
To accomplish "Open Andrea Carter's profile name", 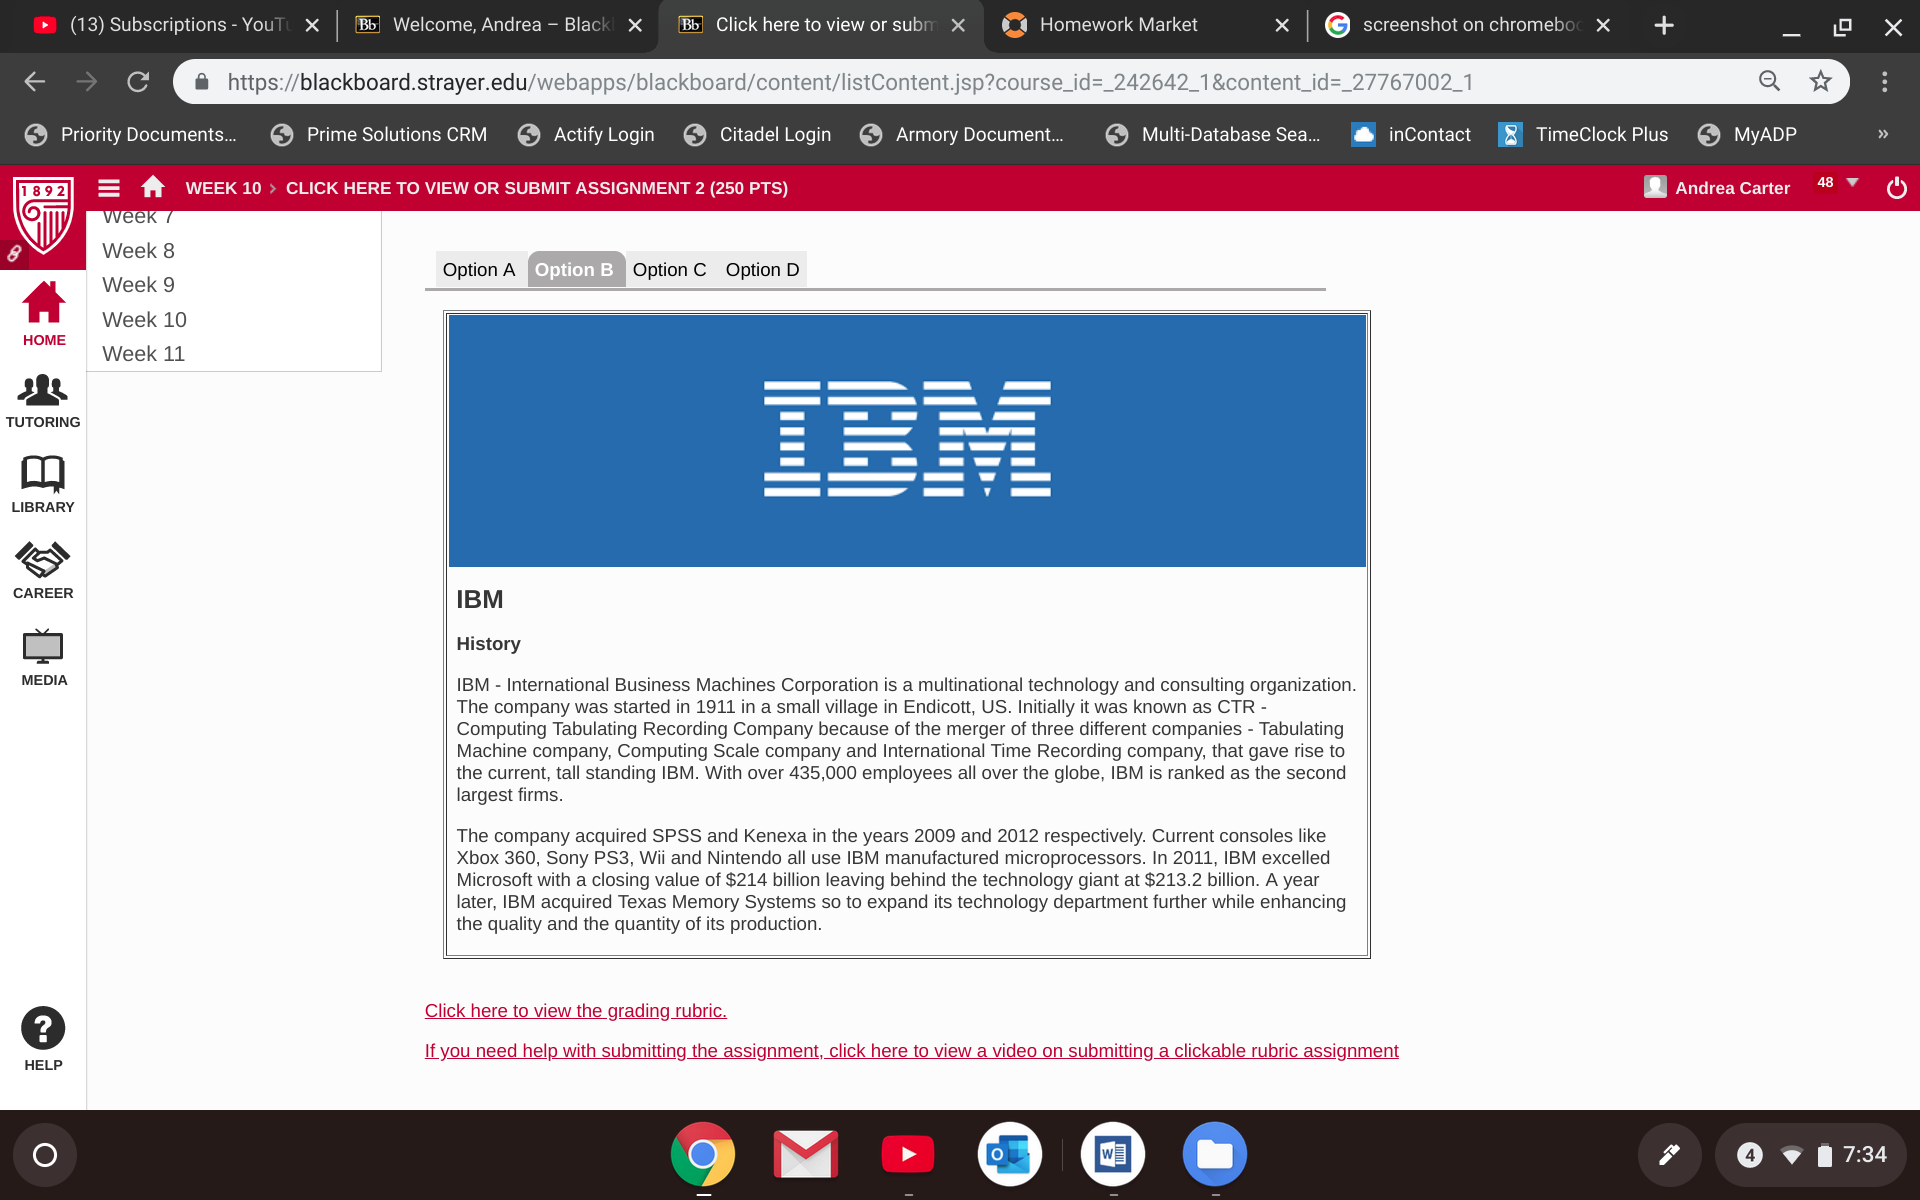I will coord(1732,188).
